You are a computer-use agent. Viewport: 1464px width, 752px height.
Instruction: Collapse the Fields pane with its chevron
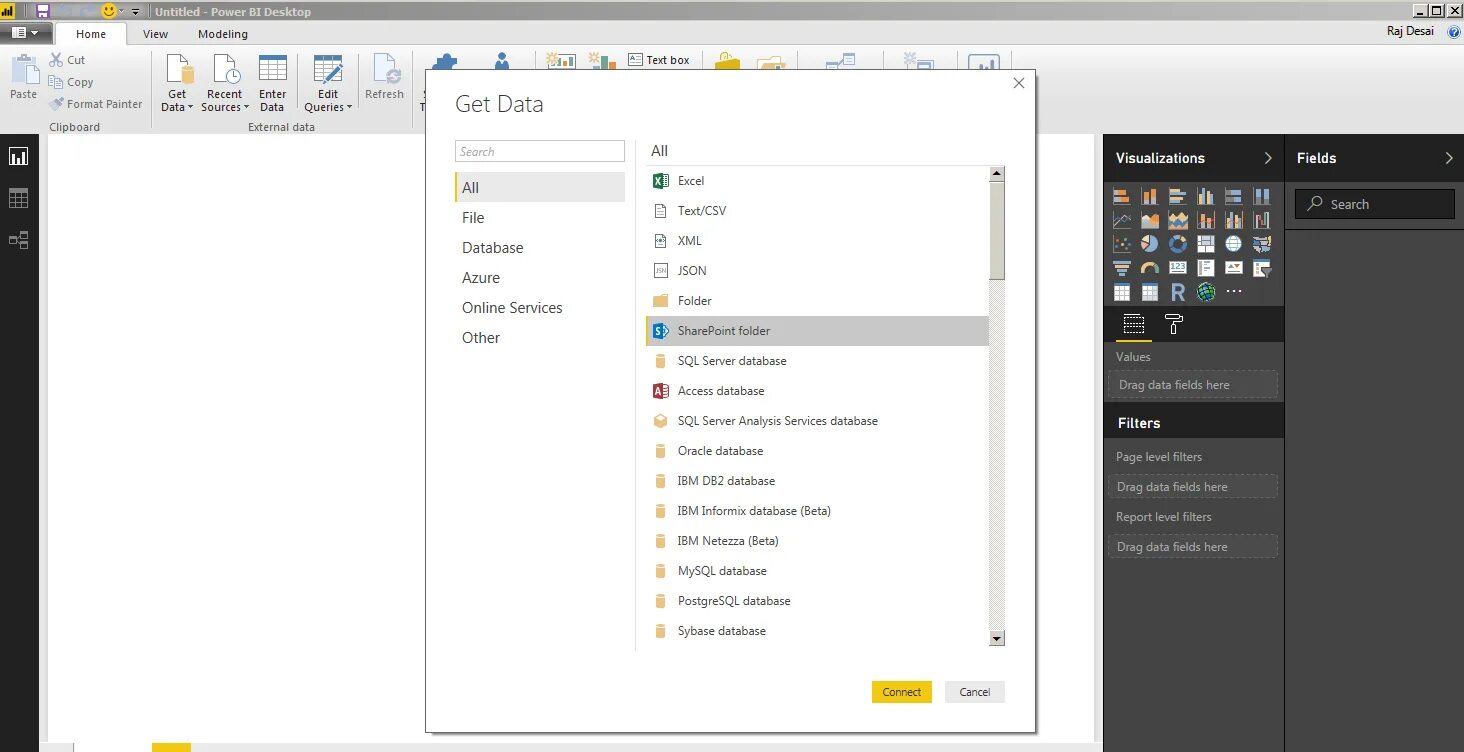[x=1449, y=158]
